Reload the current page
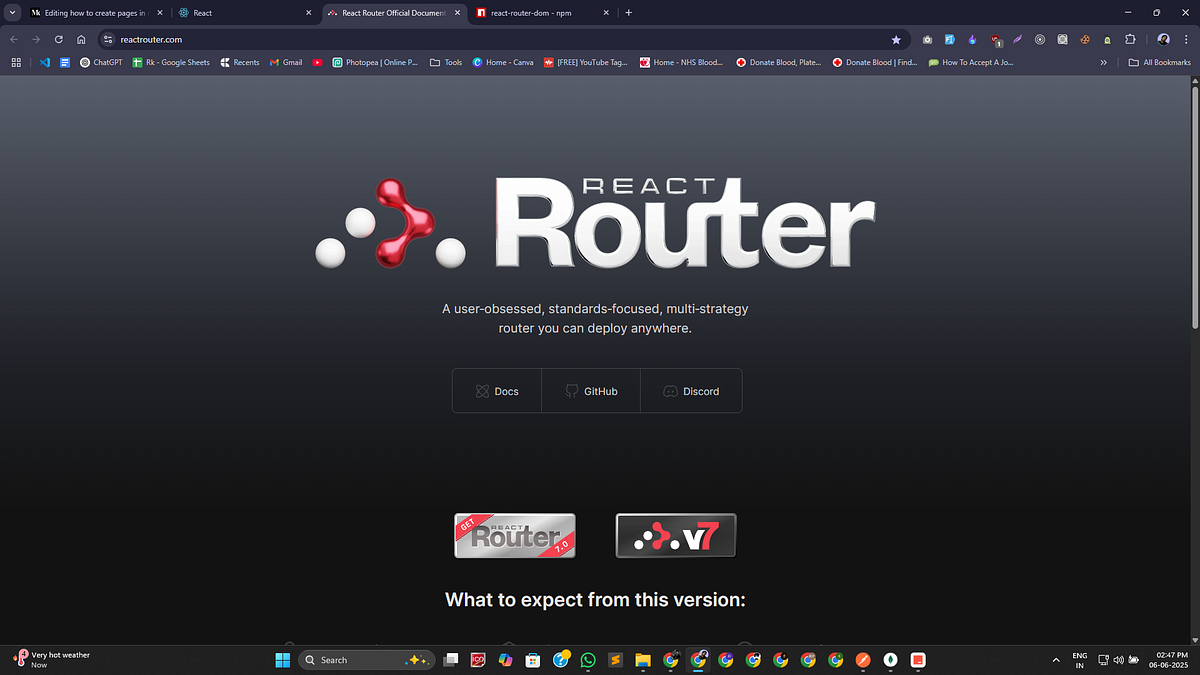This screenshot has width=1200, height=675. point(59,39)
